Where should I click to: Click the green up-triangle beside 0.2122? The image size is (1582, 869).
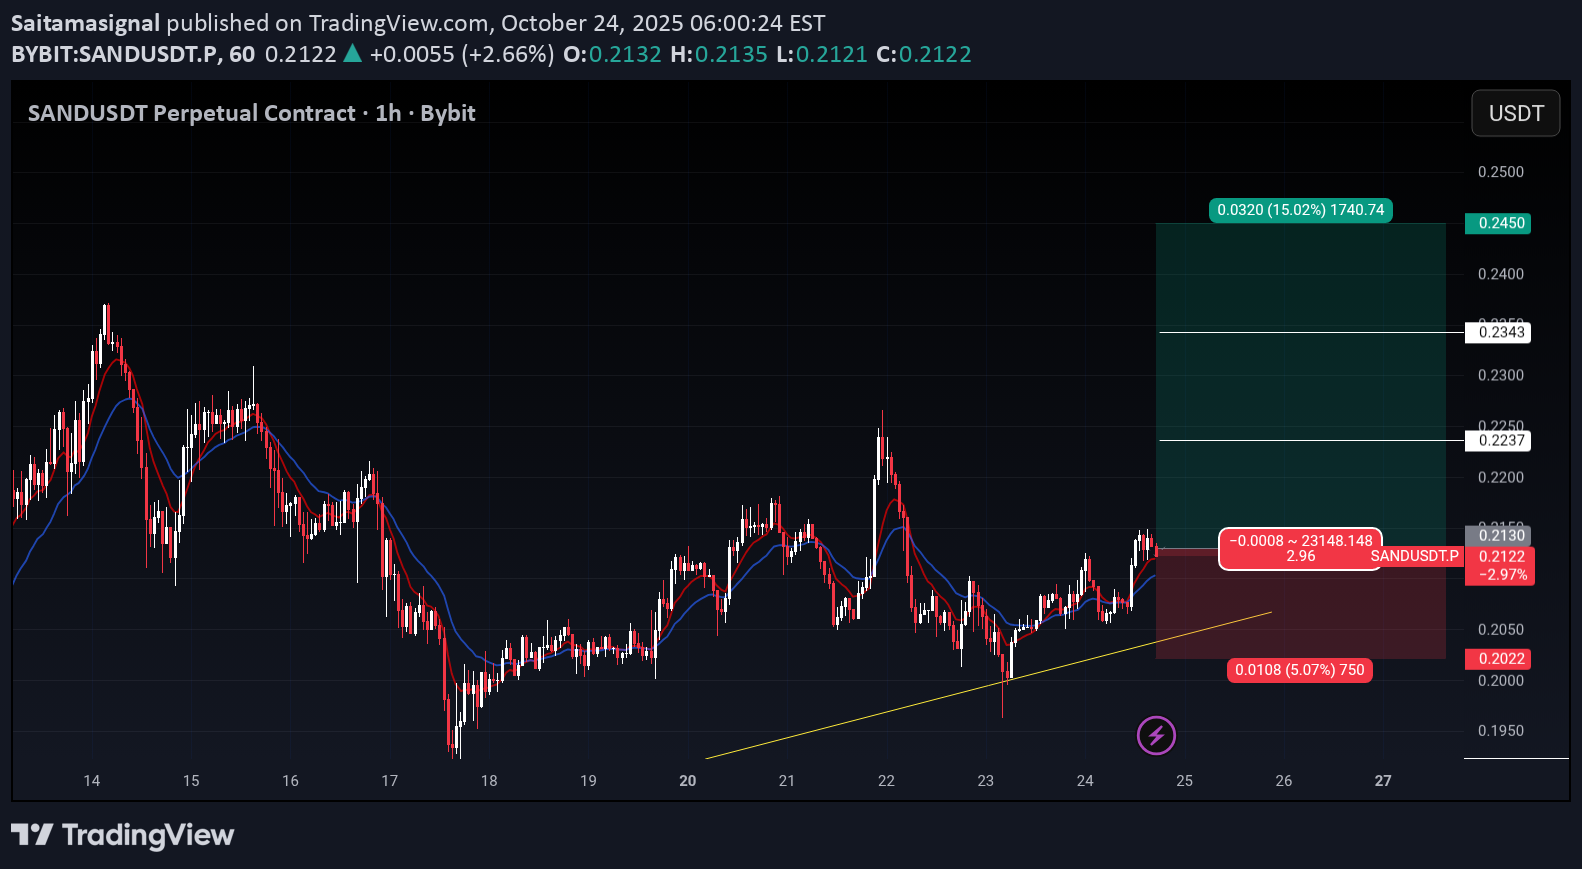(x=352, y=54)
